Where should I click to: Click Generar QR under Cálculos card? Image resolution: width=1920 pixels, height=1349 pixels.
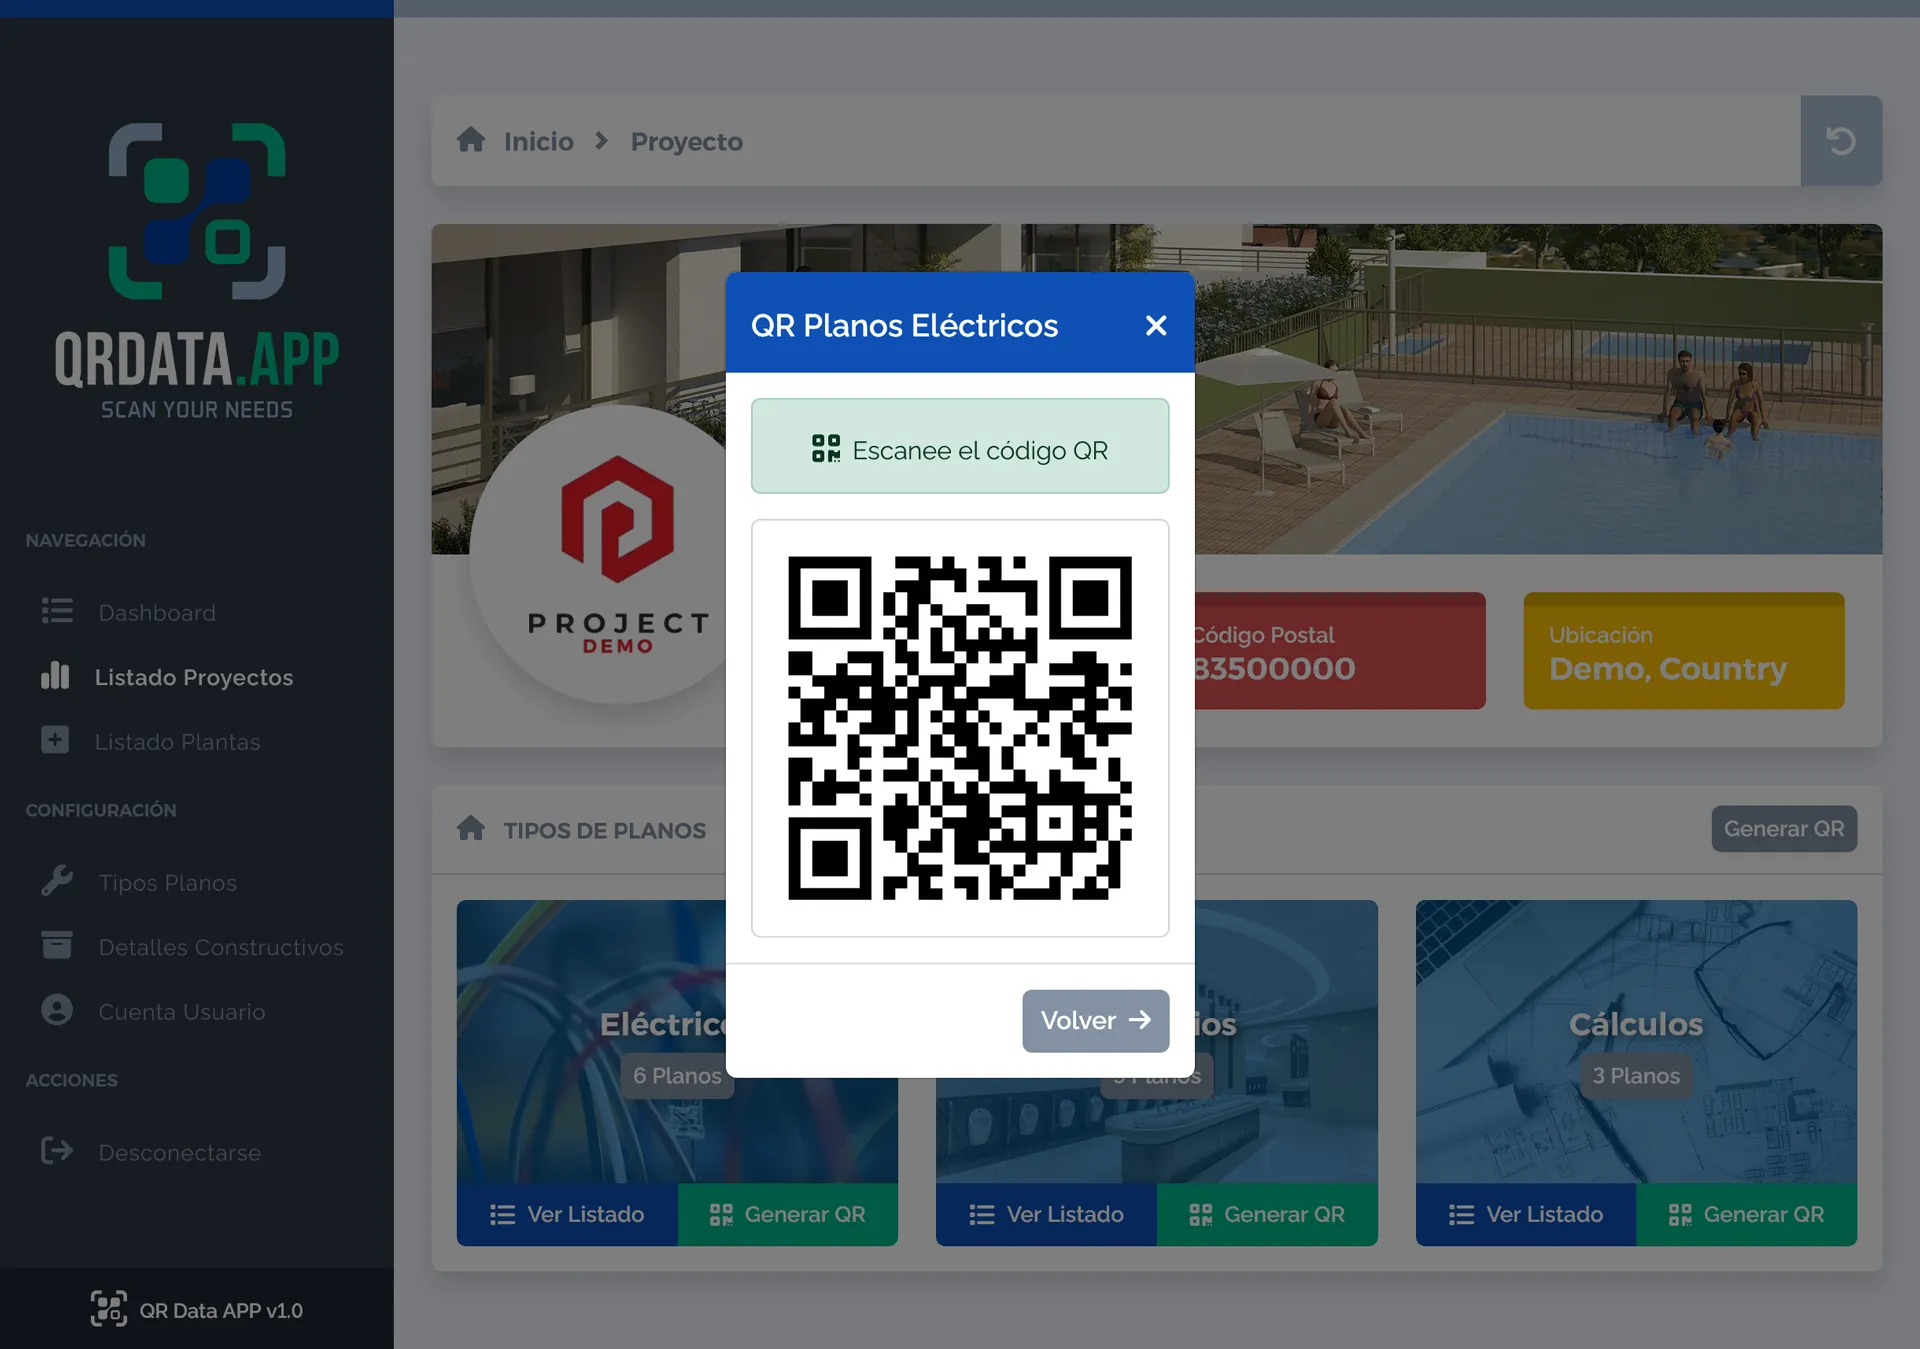click(1746, 1214)
